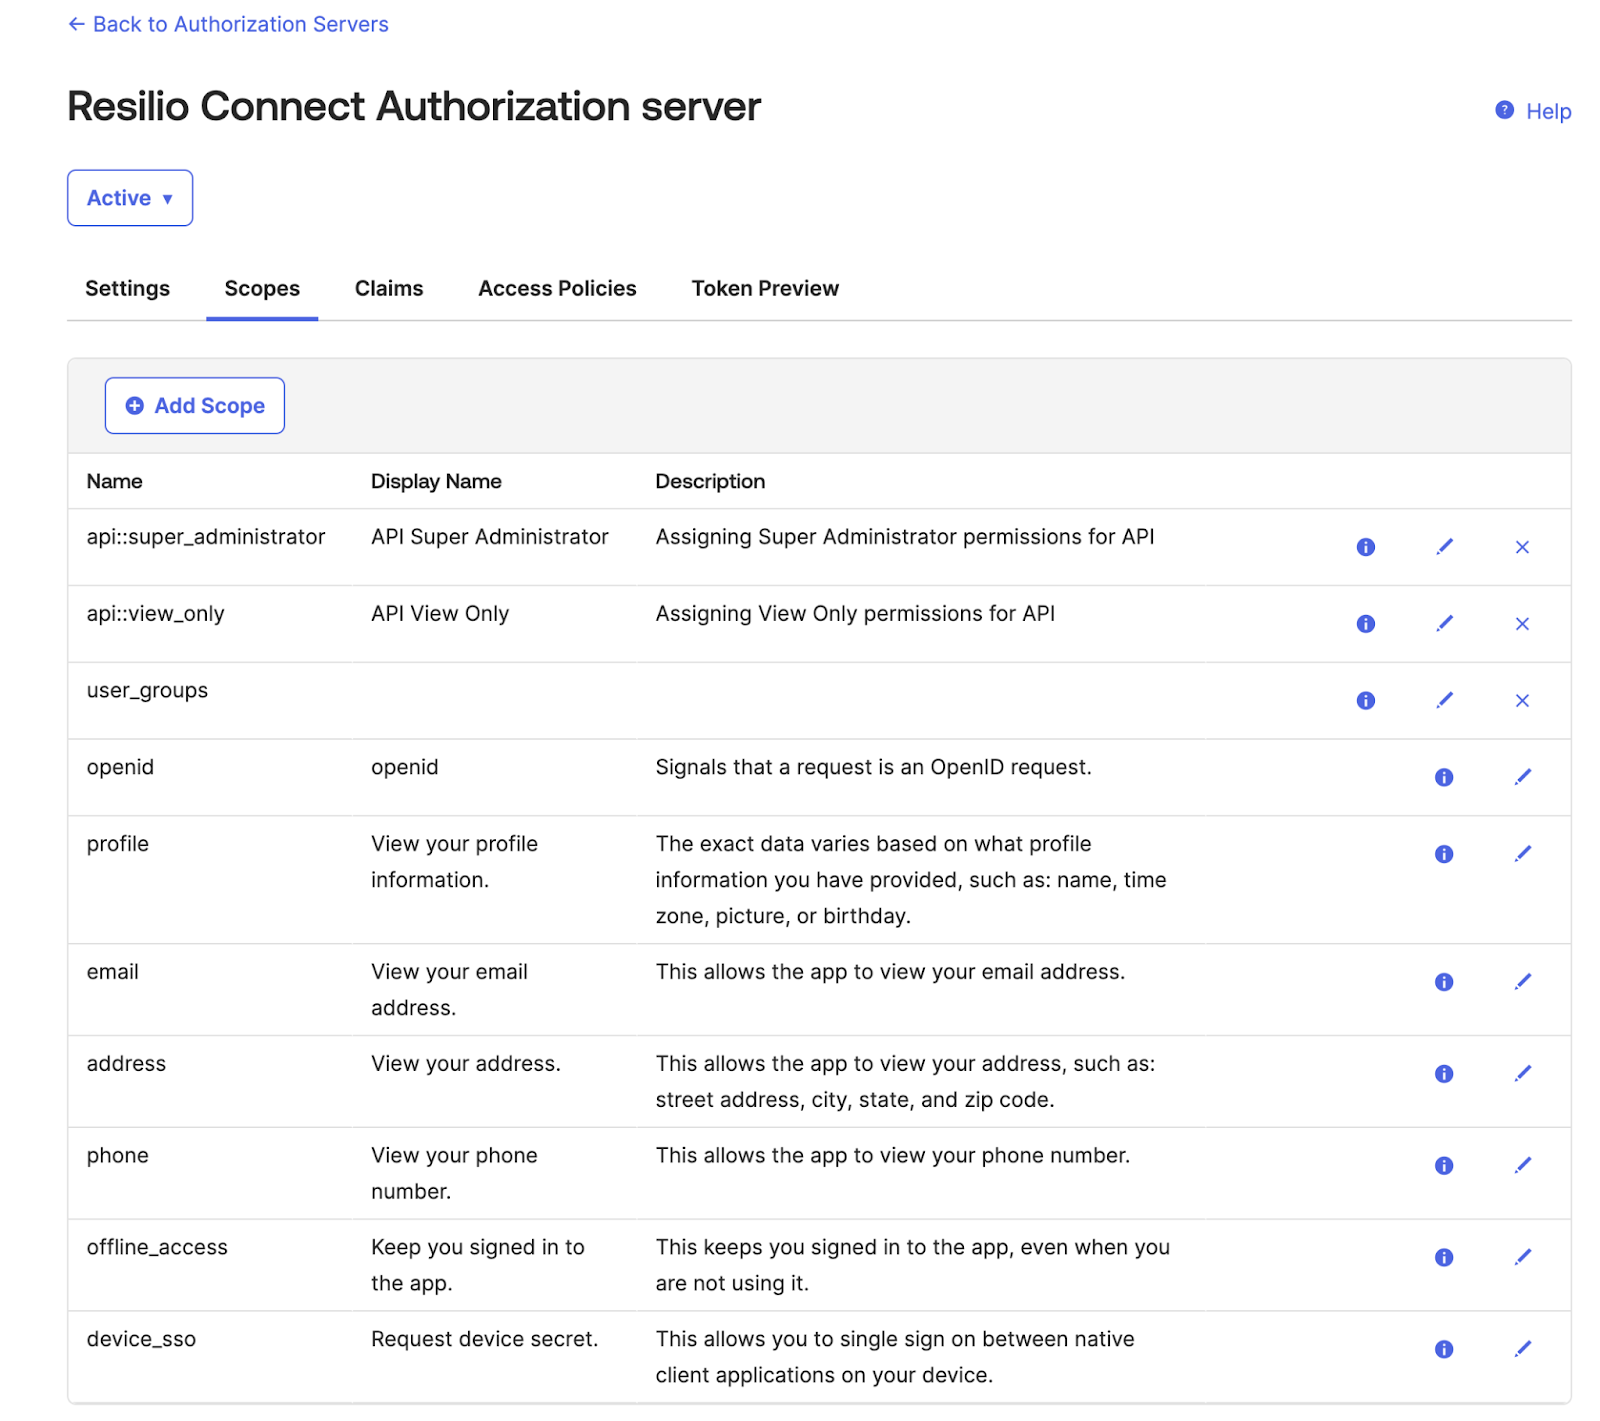Delete the api::super_administrator scope
The width and height of the screenshot is (1600, 1421).
tap(1522, 547)
